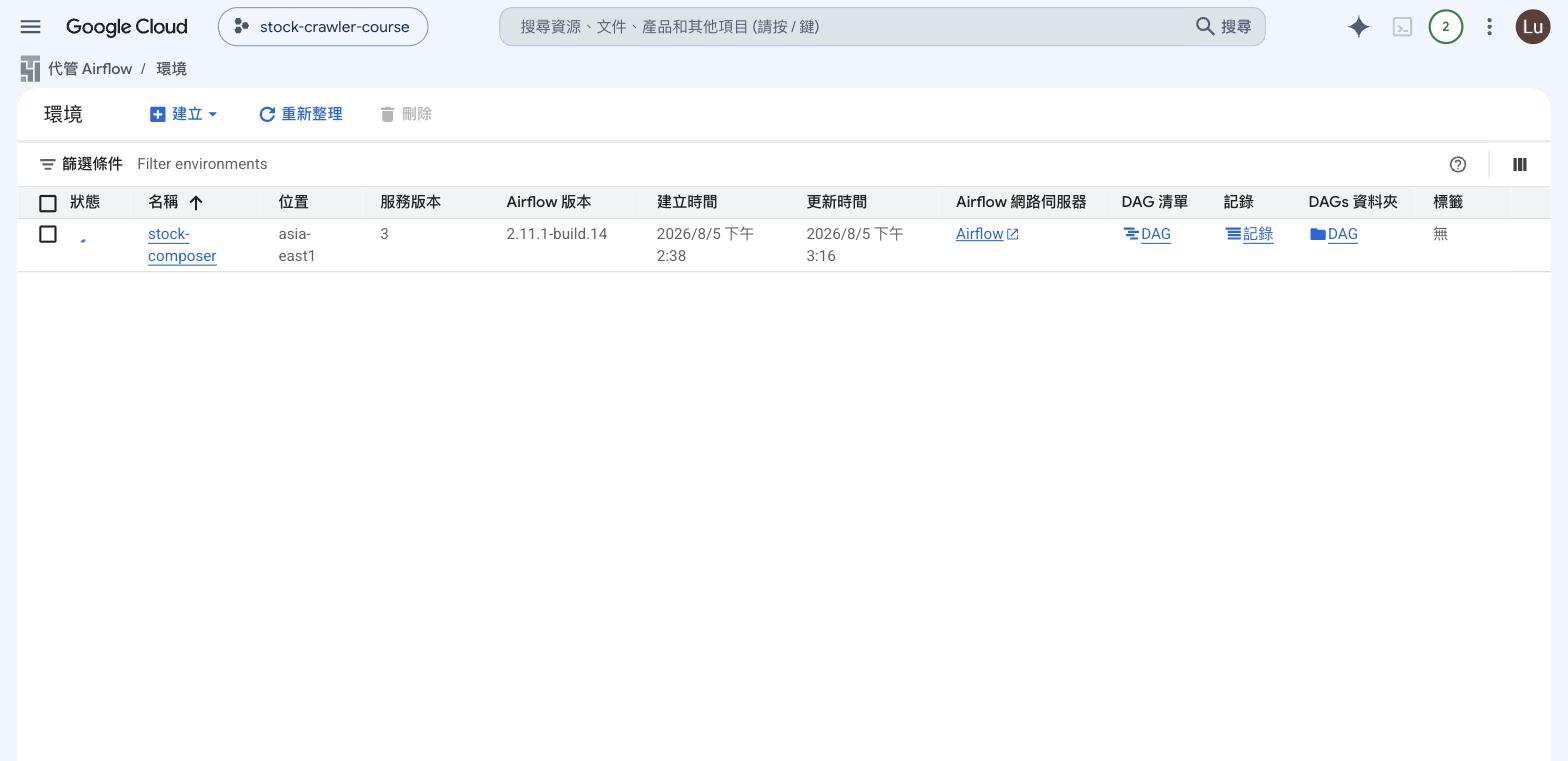Image resolution: width=1568 pixels, height=761 pixels.
Task: Click the Google Cloud logo
Action: [127, 27]
